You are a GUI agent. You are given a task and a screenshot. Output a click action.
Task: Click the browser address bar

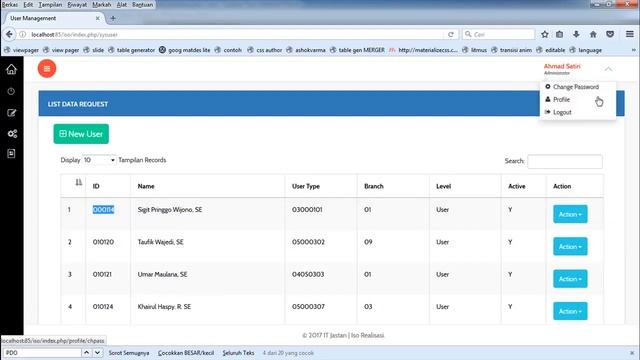[237, 35]
